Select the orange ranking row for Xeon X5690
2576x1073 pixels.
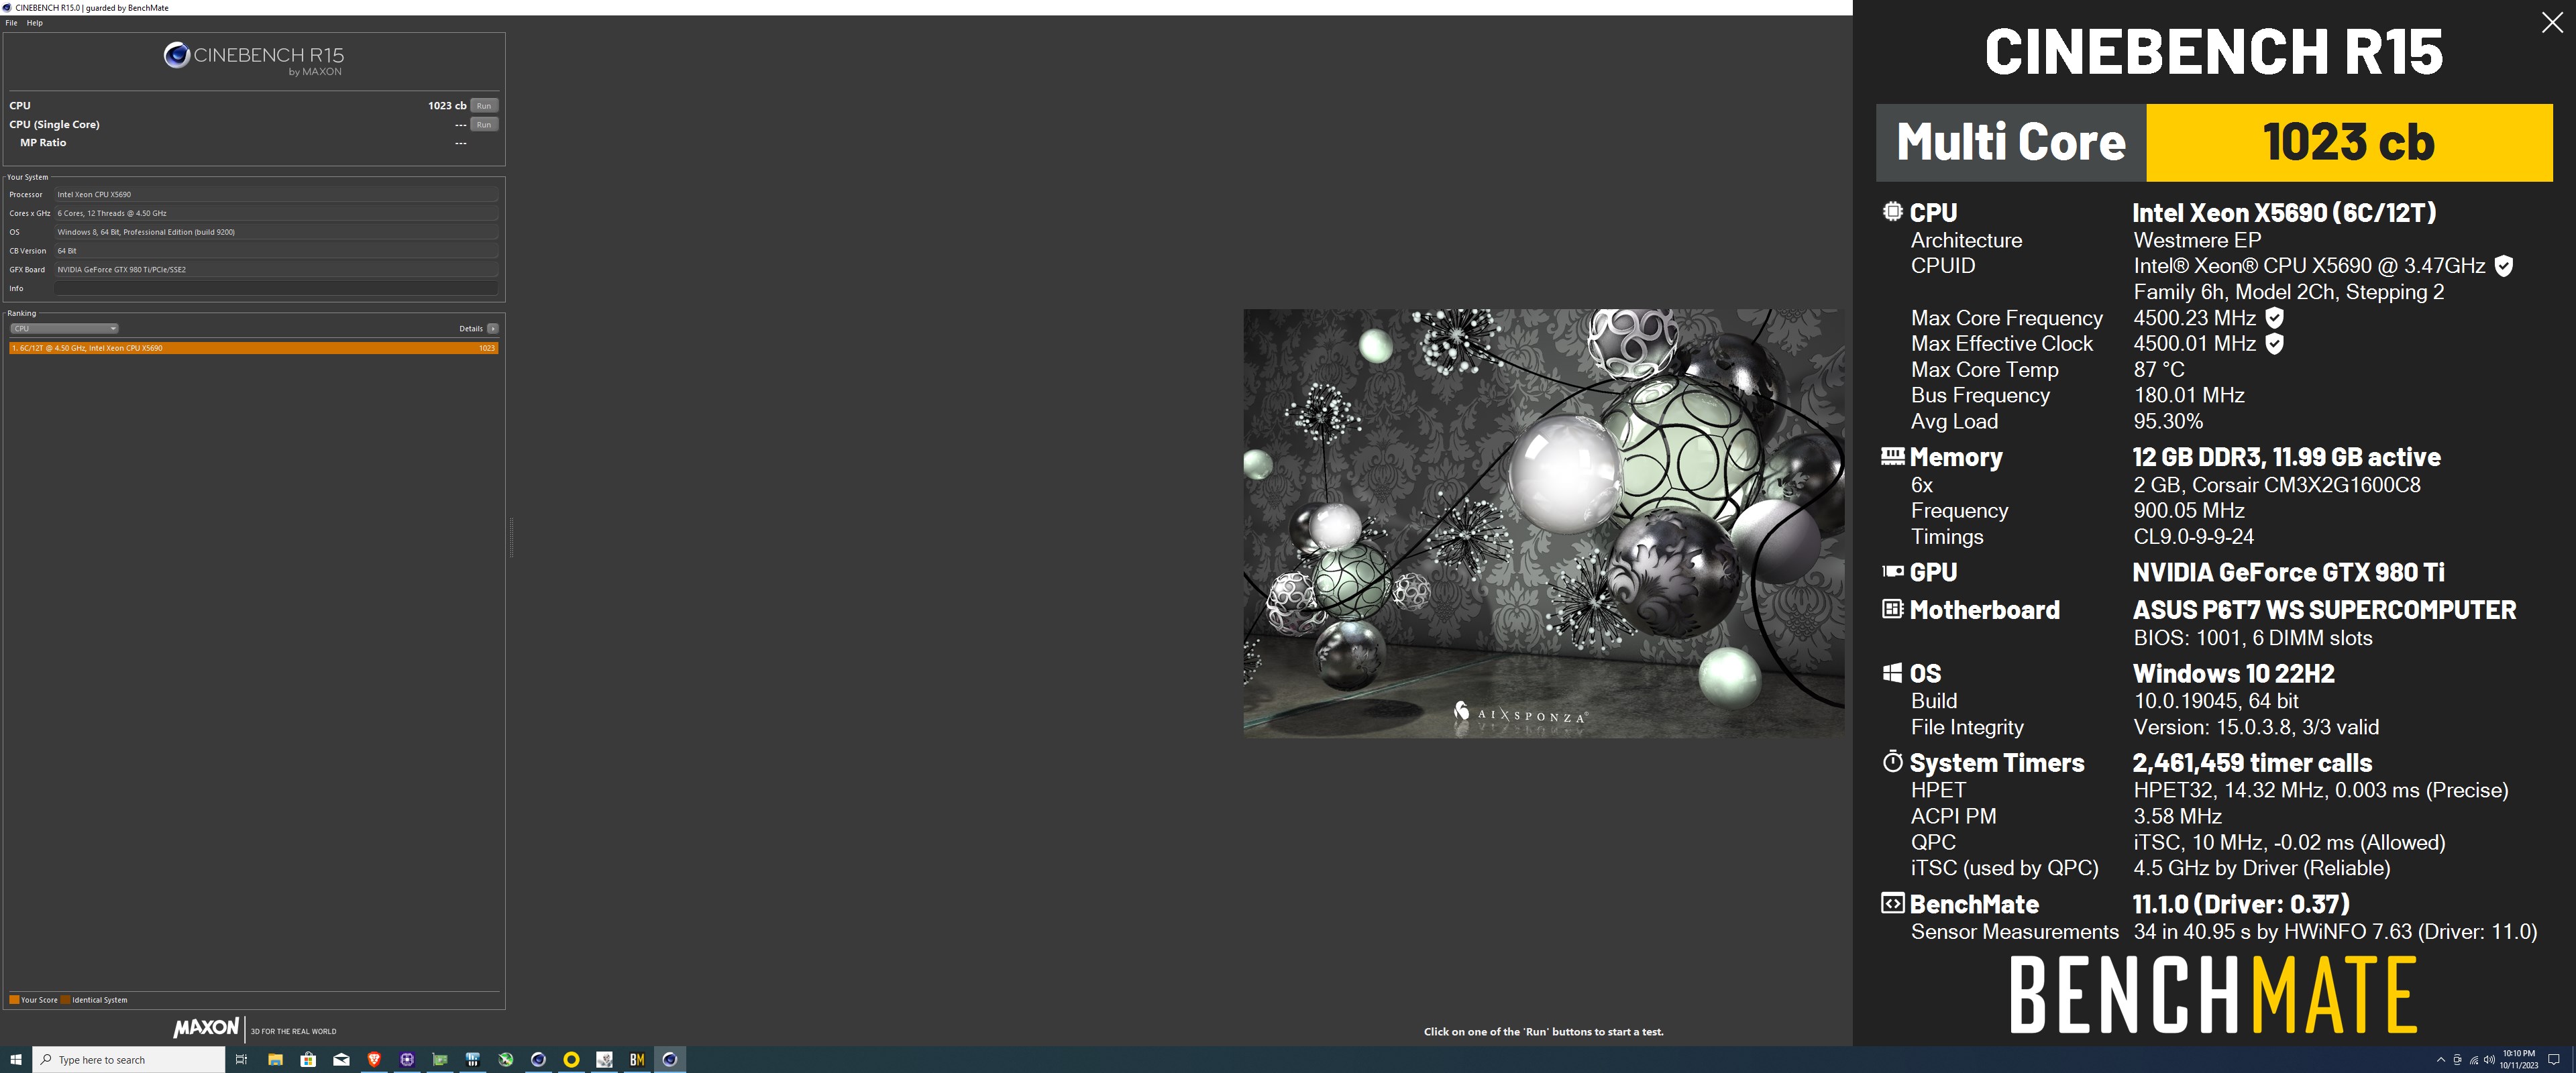click(x=253, y=348)
